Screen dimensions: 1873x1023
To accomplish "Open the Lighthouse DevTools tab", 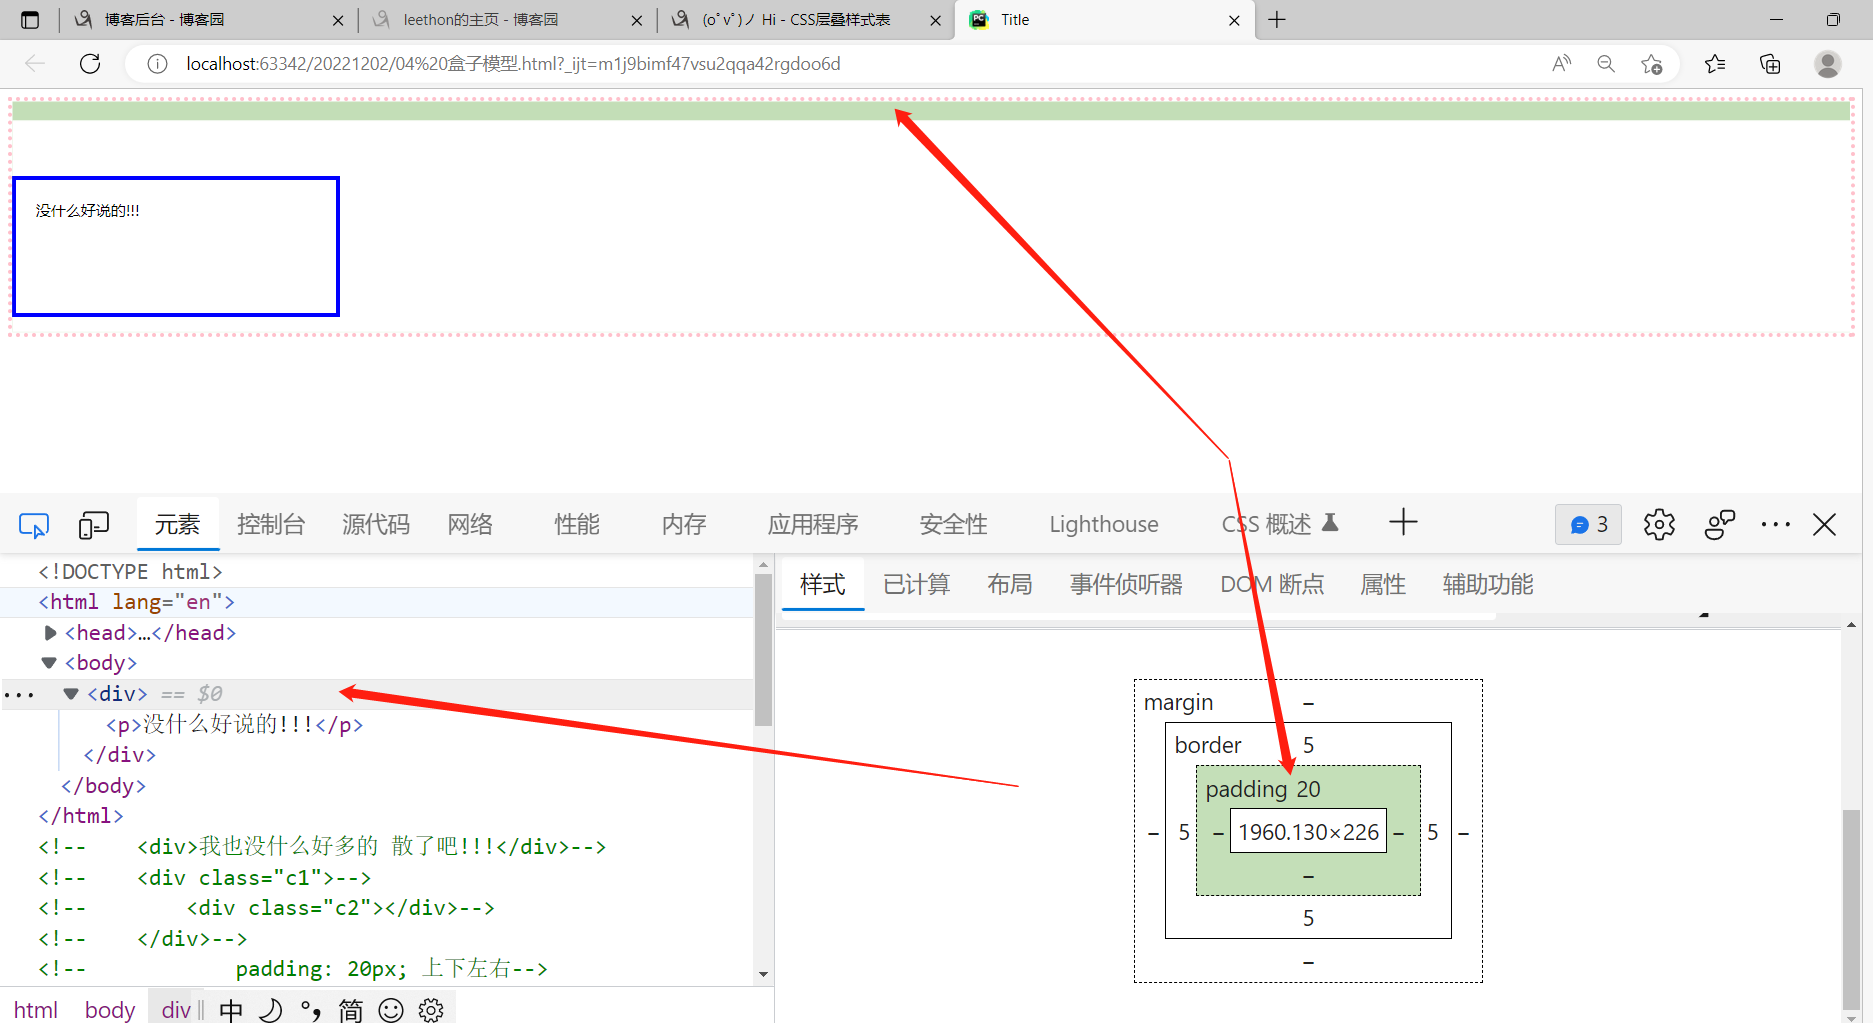I will click(x=1104, y=525).
